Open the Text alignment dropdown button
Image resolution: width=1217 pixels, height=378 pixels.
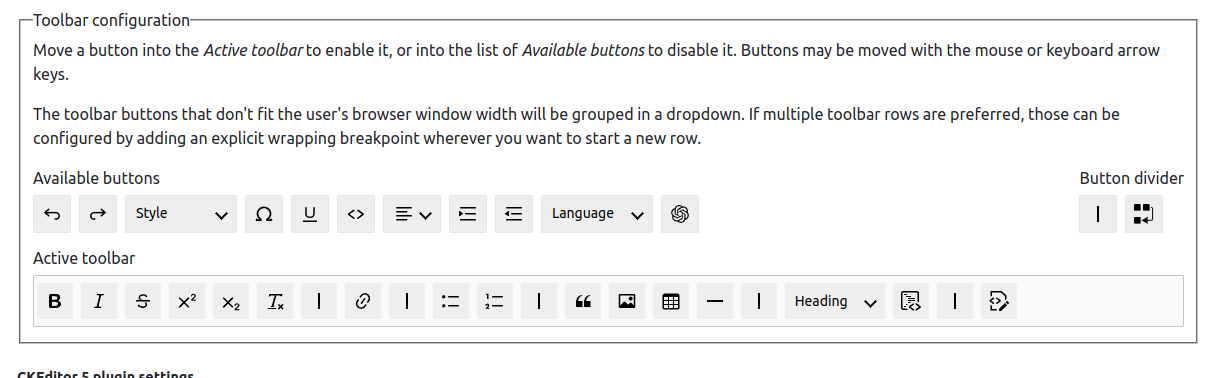click(x=412, y=214)
